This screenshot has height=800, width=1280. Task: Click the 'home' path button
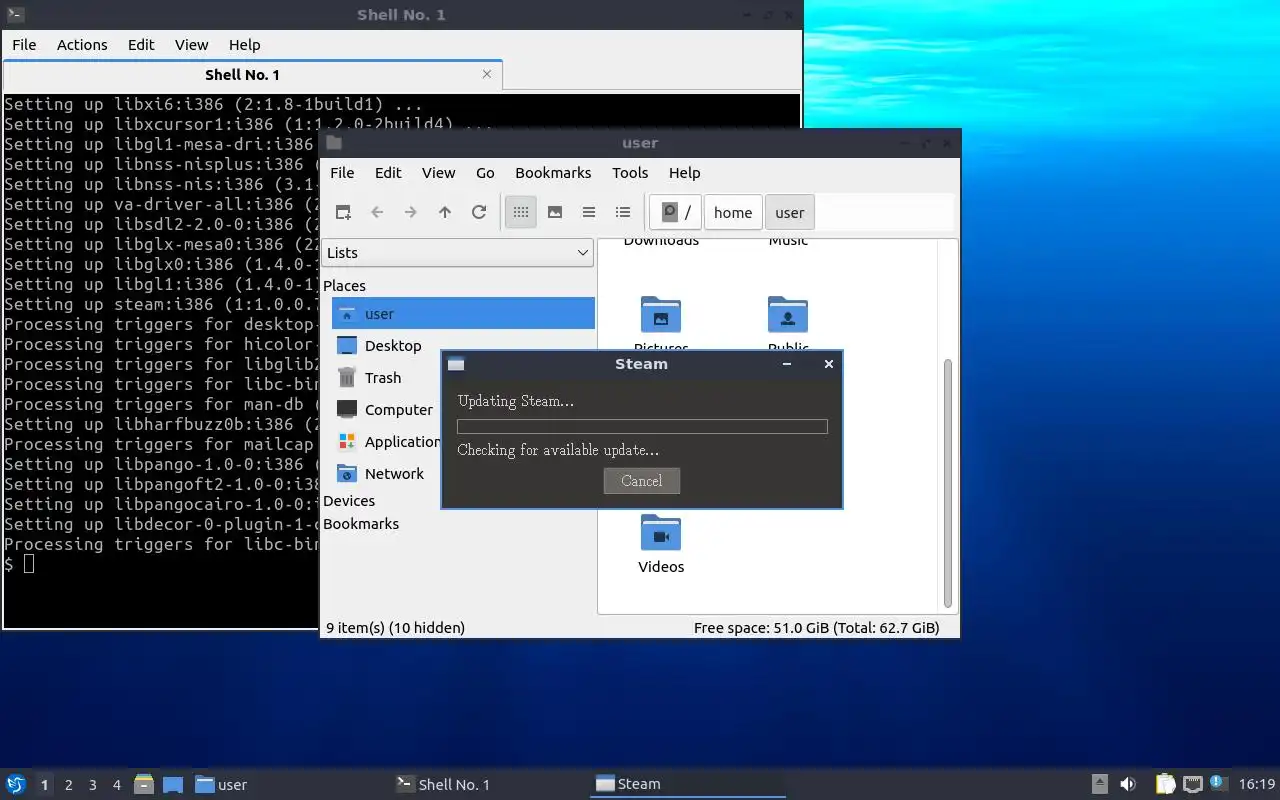coord(733,212)
